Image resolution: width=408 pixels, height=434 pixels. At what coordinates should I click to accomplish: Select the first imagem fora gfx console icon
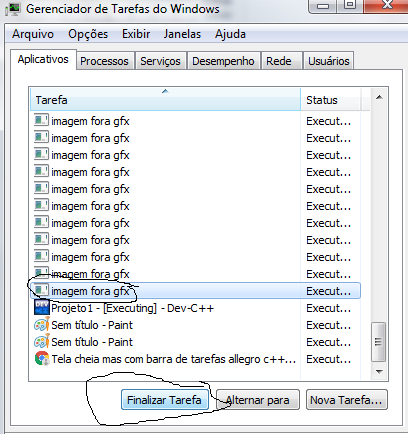pos(42,120)
